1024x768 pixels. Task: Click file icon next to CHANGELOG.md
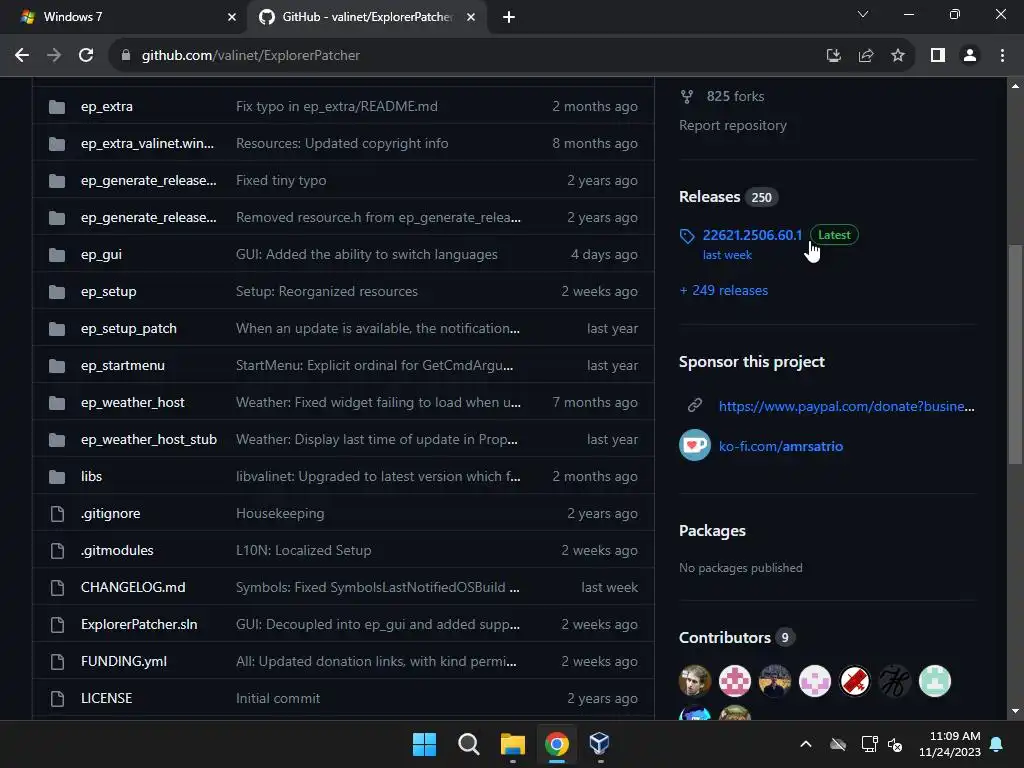[x=57, y=588]
